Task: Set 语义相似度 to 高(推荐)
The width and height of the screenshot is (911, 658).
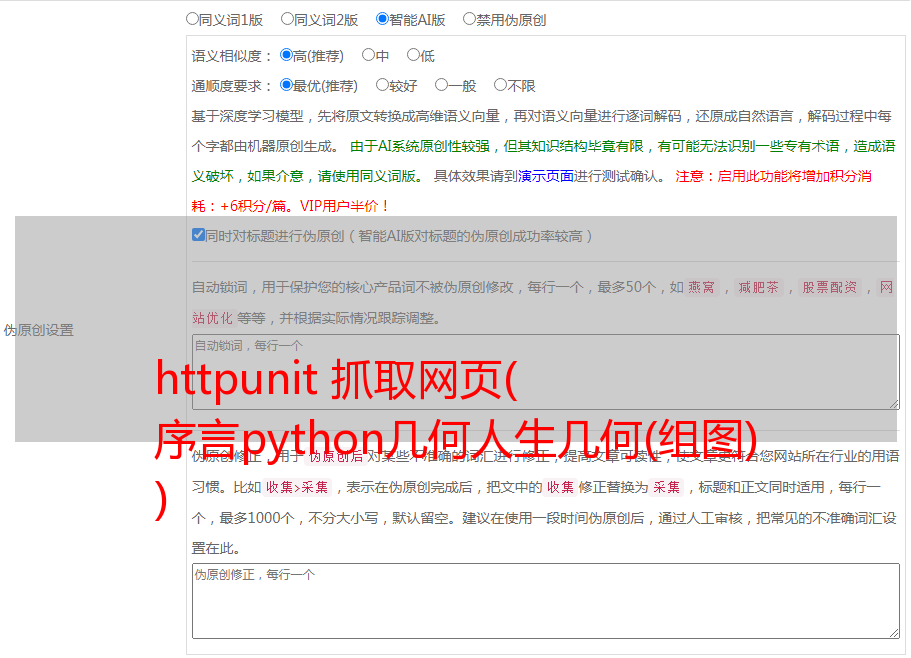Action: [x=286, y=55]
